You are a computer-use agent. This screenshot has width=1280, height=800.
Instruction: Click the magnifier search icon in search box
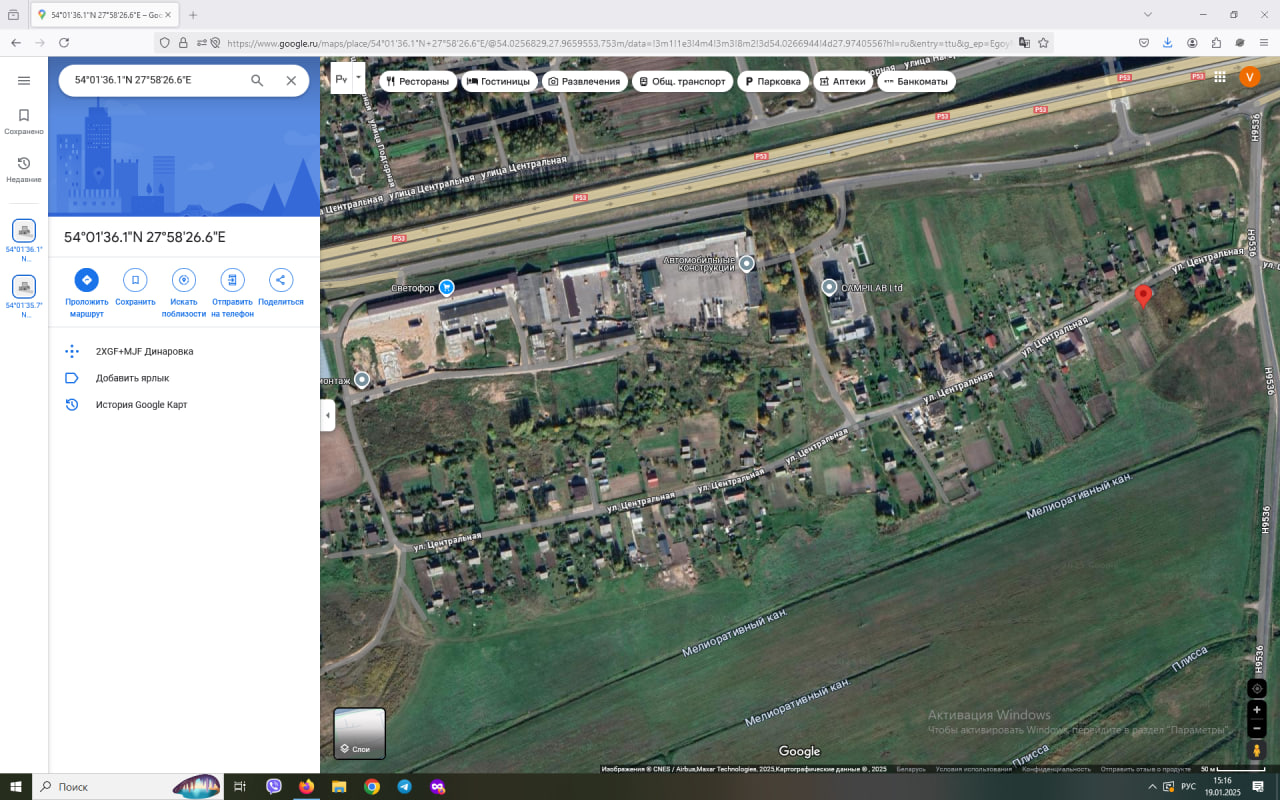pyautogui.click(x=257, y=81)
